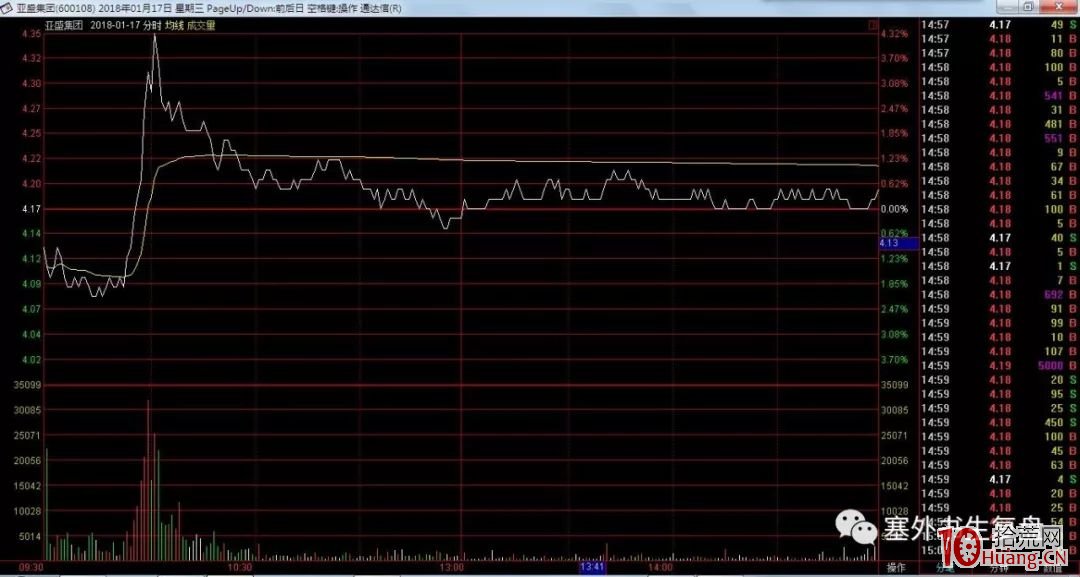Select the 4.19 tick row with volume 5000 B

coord(999,366)
